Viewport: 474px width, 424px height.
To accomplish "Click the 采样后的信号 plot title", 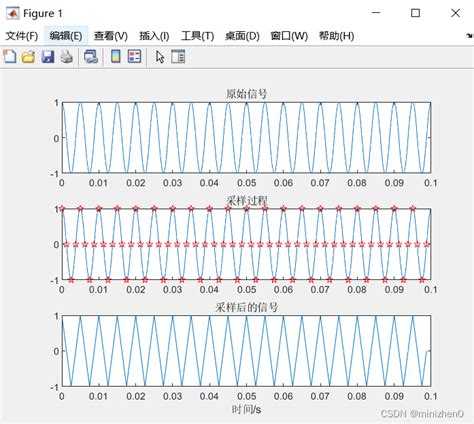I will [246, 307].
